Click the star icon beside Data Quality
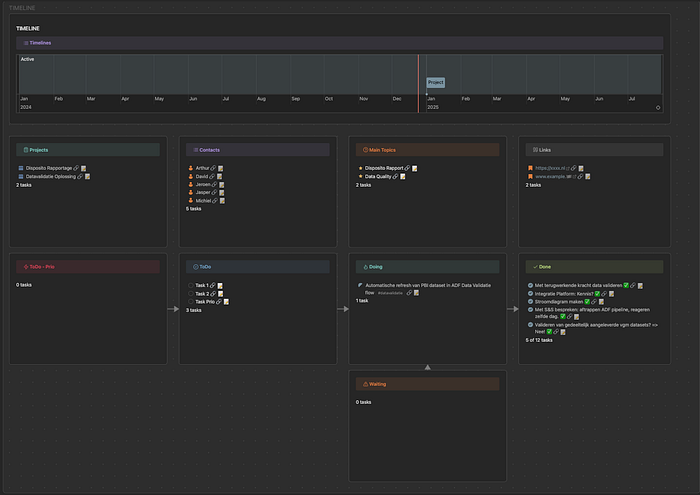Screen dimensions: 700x495 coord(361,176)
